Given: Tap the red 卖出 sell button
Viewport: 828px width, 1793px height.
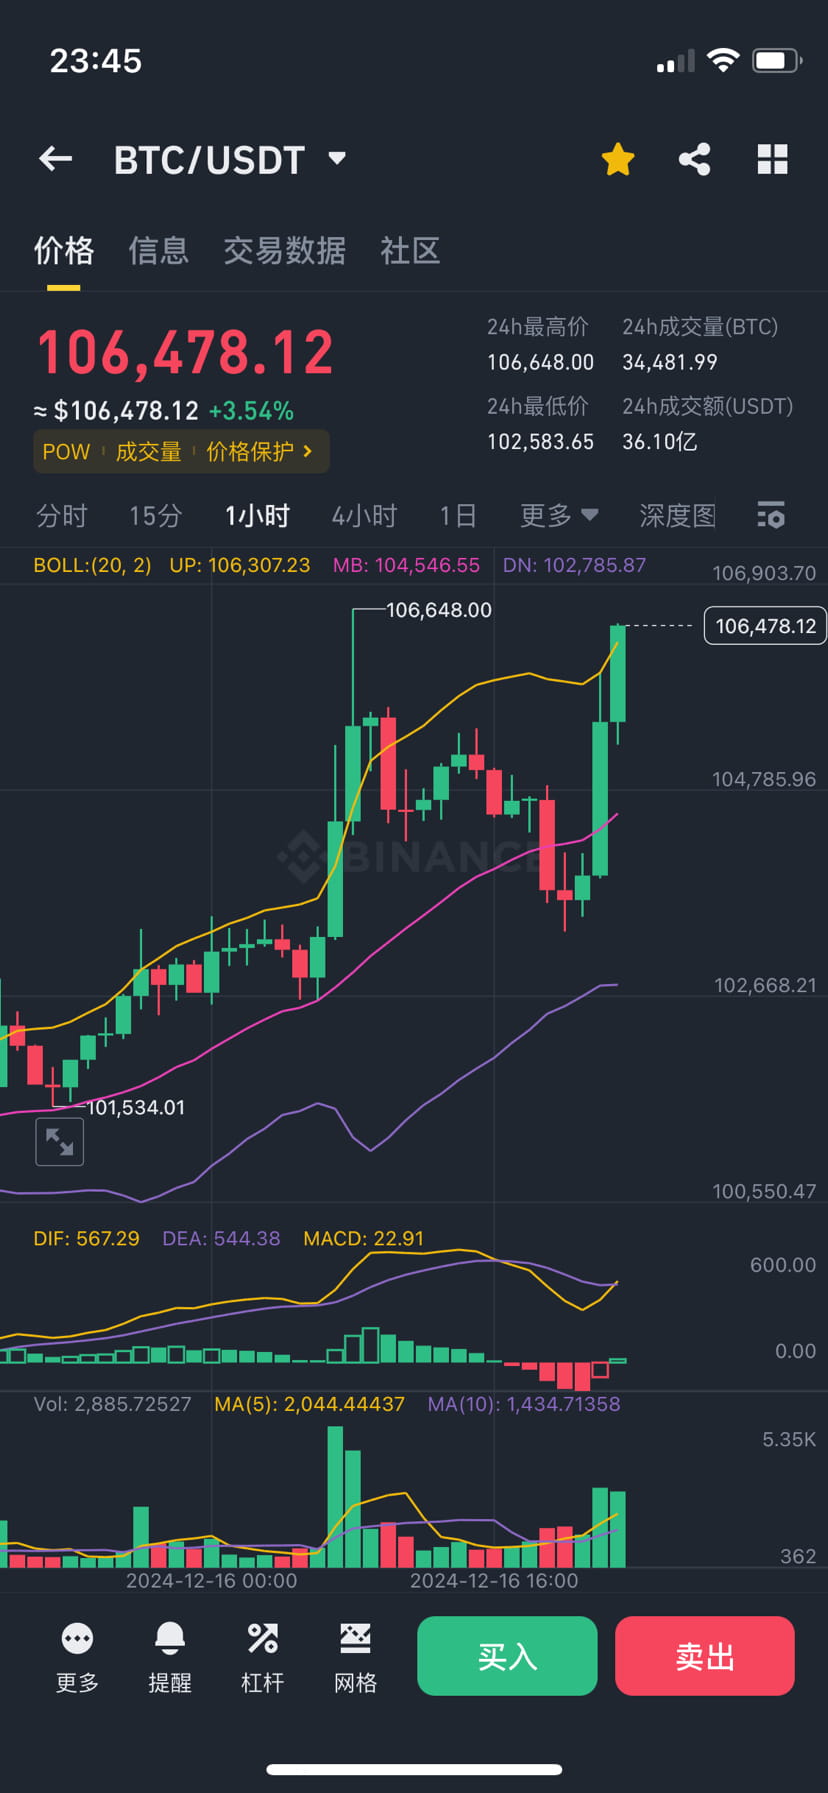Looking at the screenshot, I should [x=705, y=1656].
